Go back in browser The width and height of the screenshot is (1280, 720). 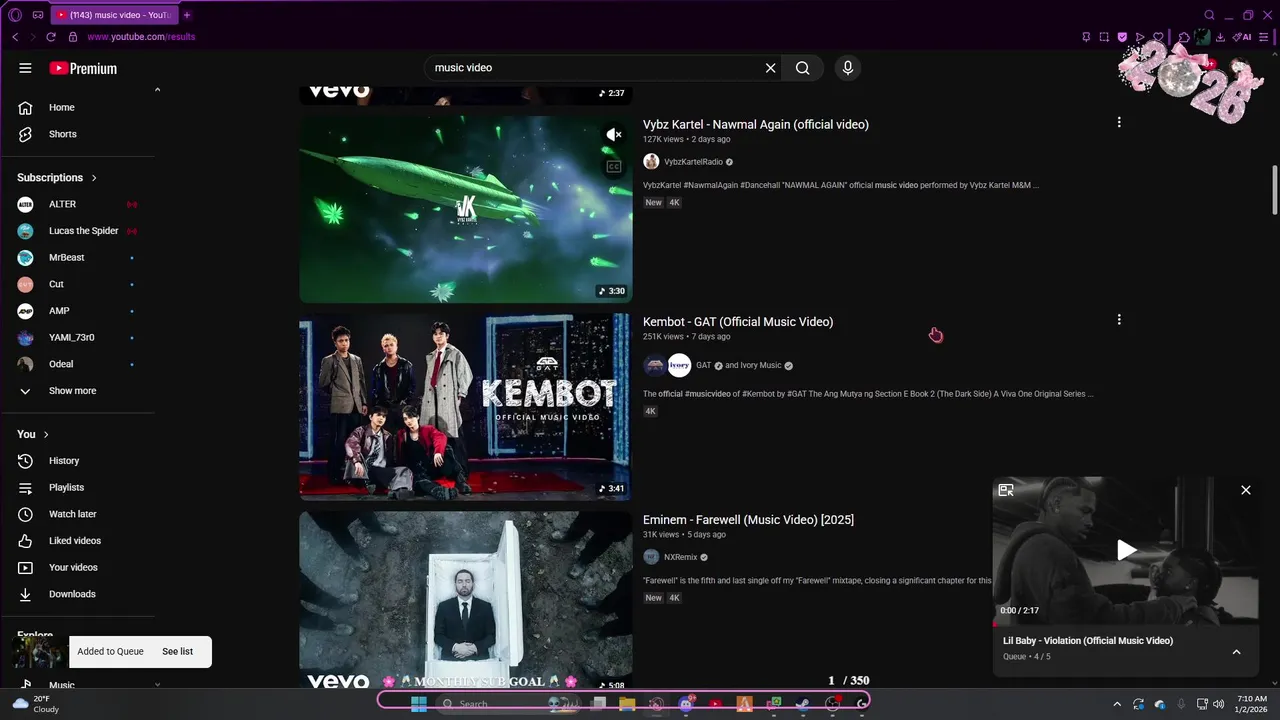click(x=15, y=37)
